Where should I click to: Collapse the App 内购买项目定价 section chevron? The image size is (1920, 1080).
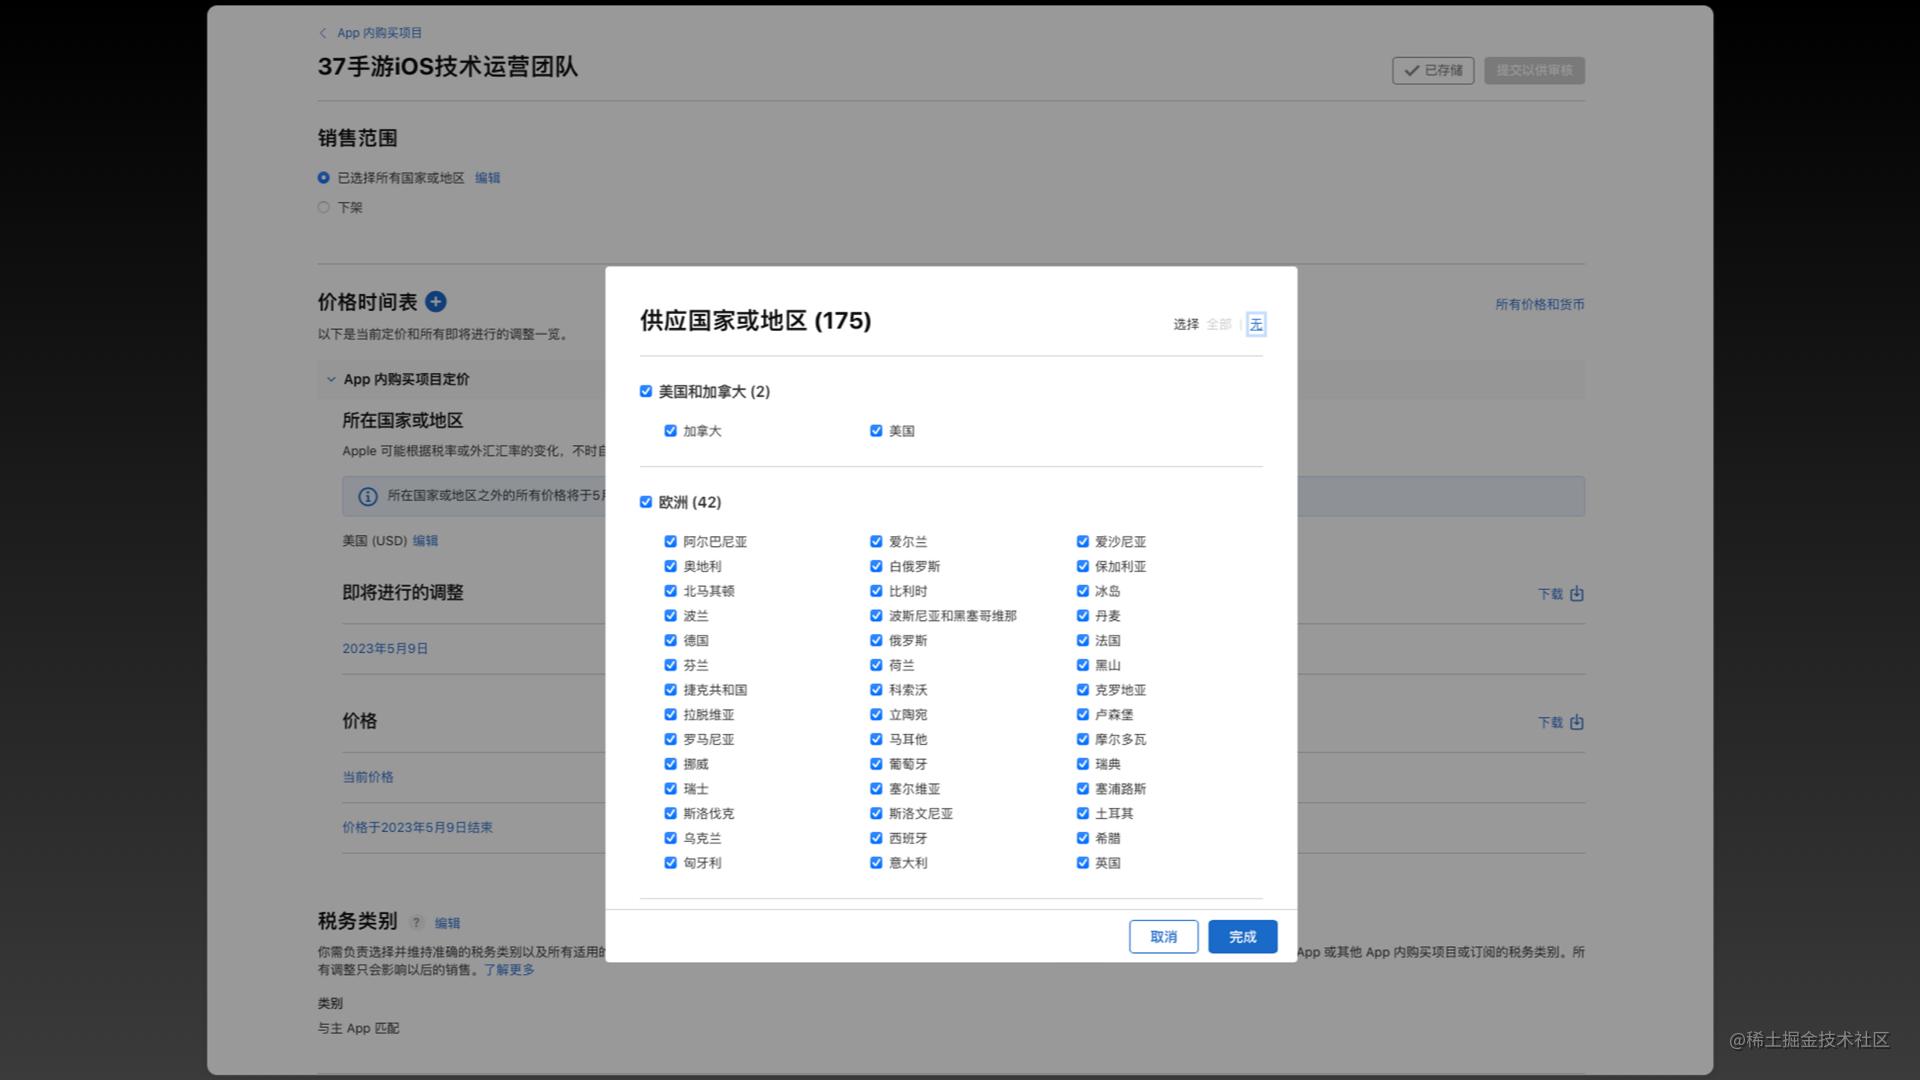(331, 379)
